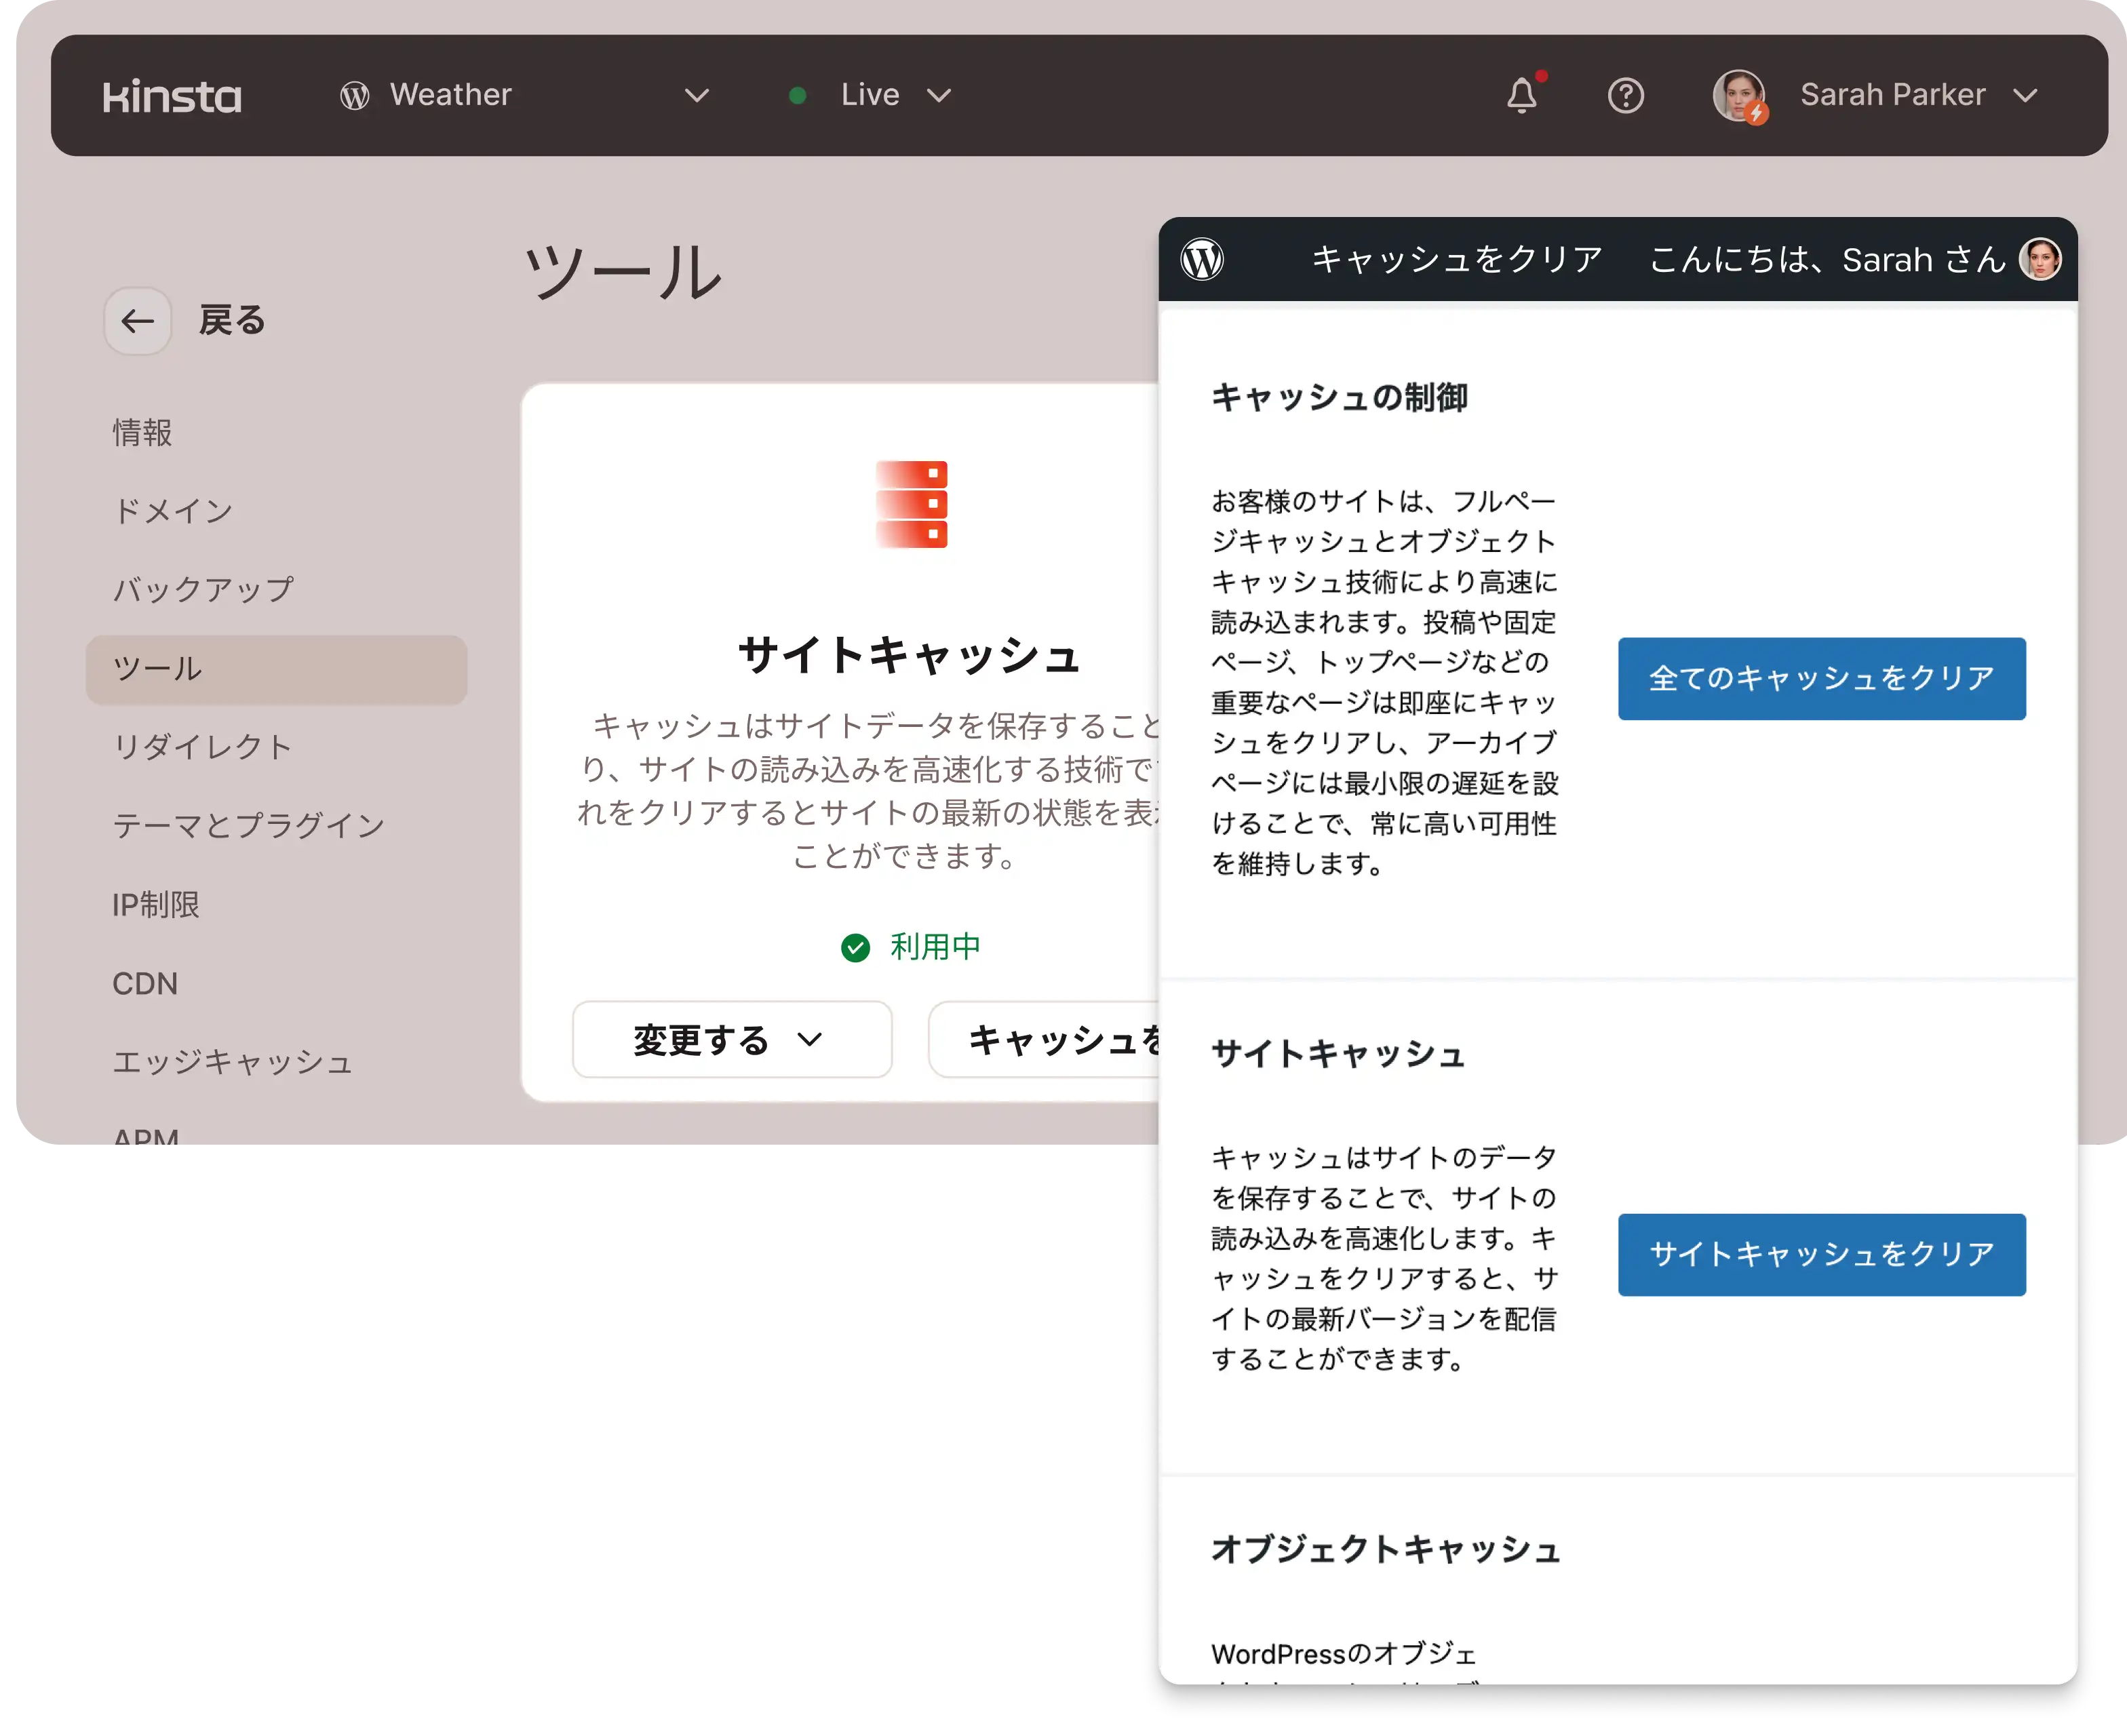Open the Live environment dropdown
Screen dimensions: 2127x1736
(x=938, y=96)
